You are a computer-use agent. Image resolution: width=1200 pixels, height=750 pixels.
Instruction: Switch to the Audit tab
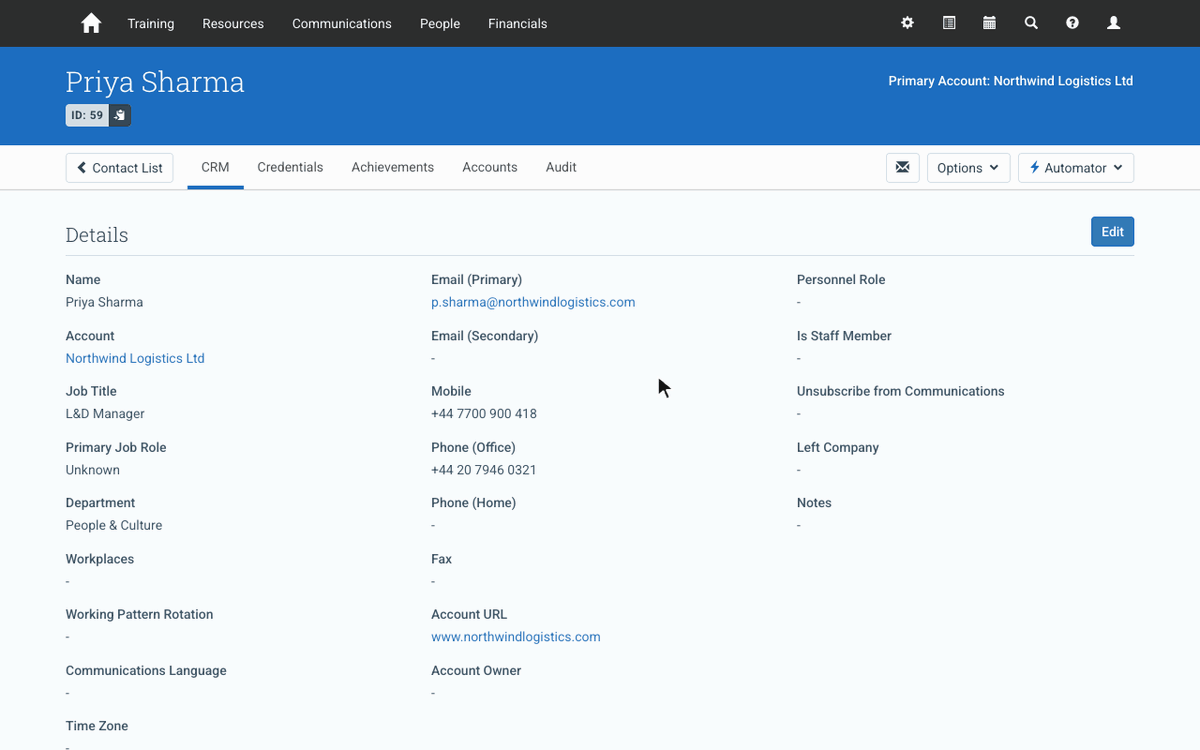561,167
